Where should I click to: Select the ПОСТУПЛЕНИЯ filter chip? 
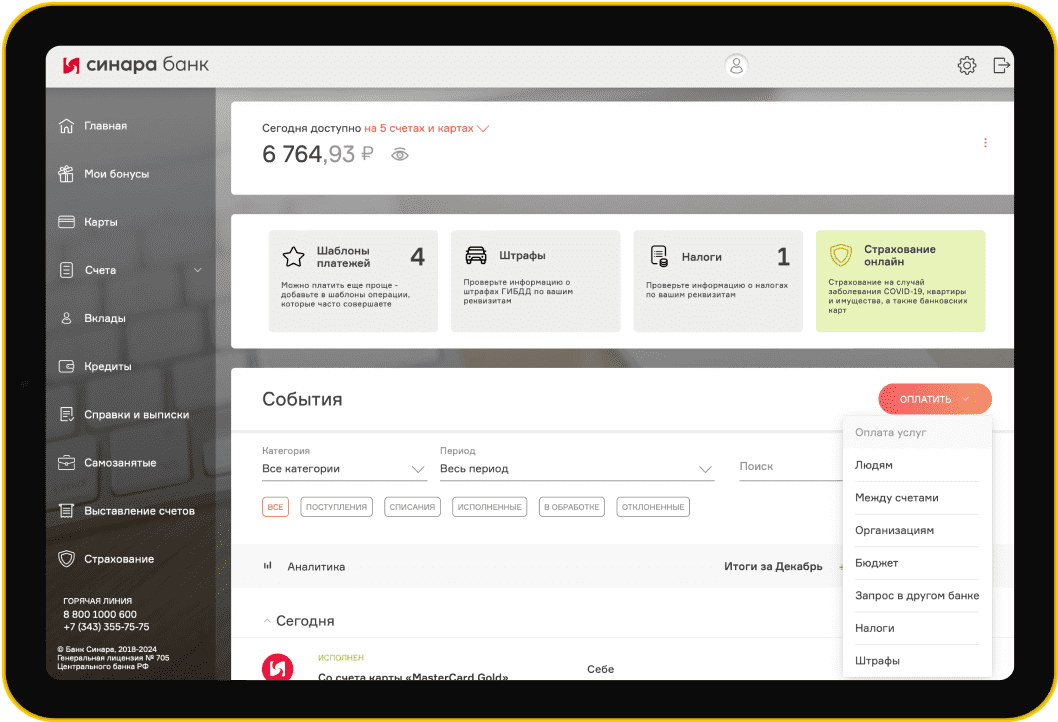coord(337,507)
